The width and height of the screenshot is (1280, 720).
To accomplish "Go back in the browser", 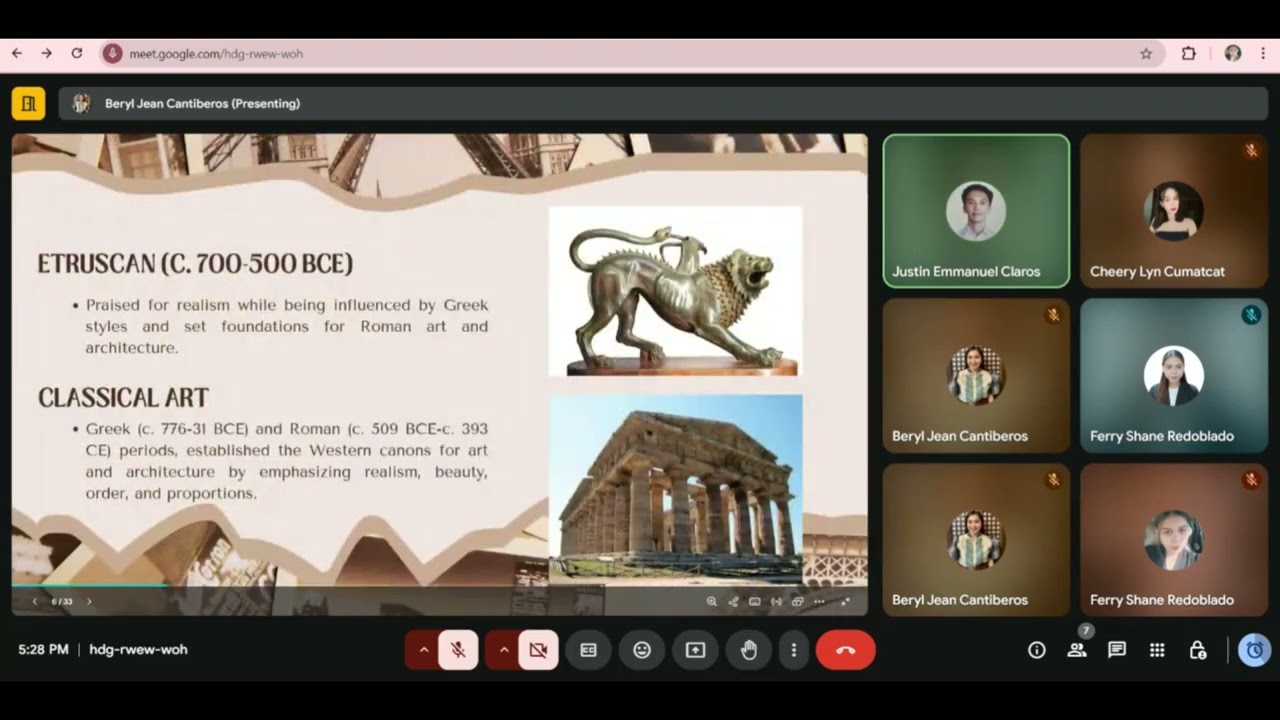I will (16, 53).
